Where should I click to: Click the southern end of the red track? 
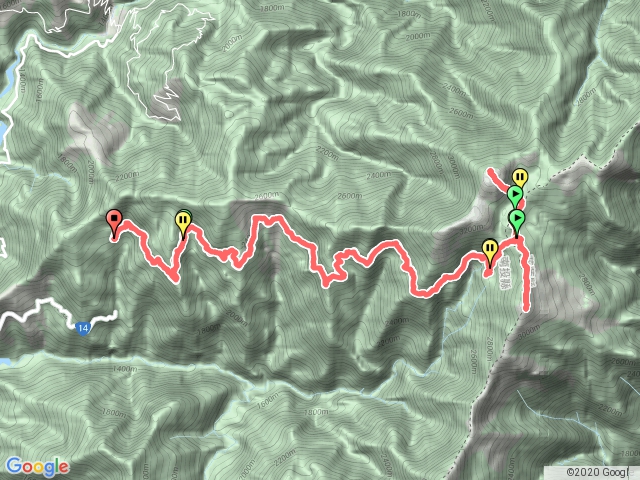click(527, 307)
